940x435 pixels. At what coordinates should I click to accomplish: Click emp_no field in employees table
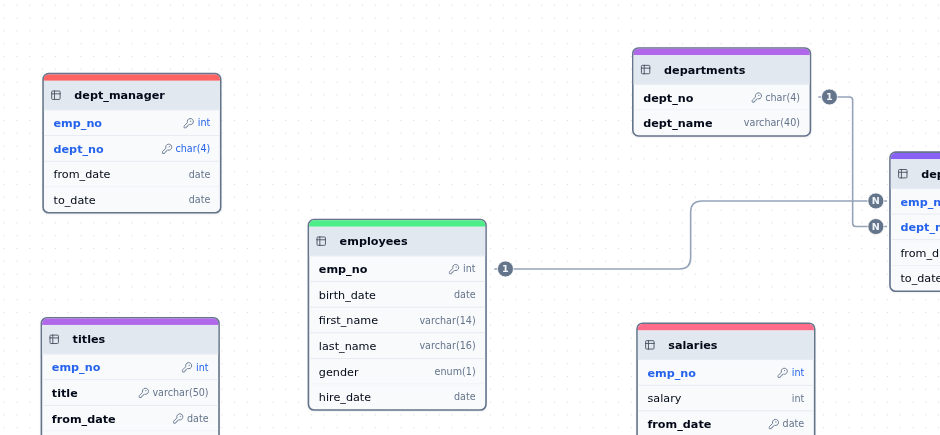click(x=397, y=269)
